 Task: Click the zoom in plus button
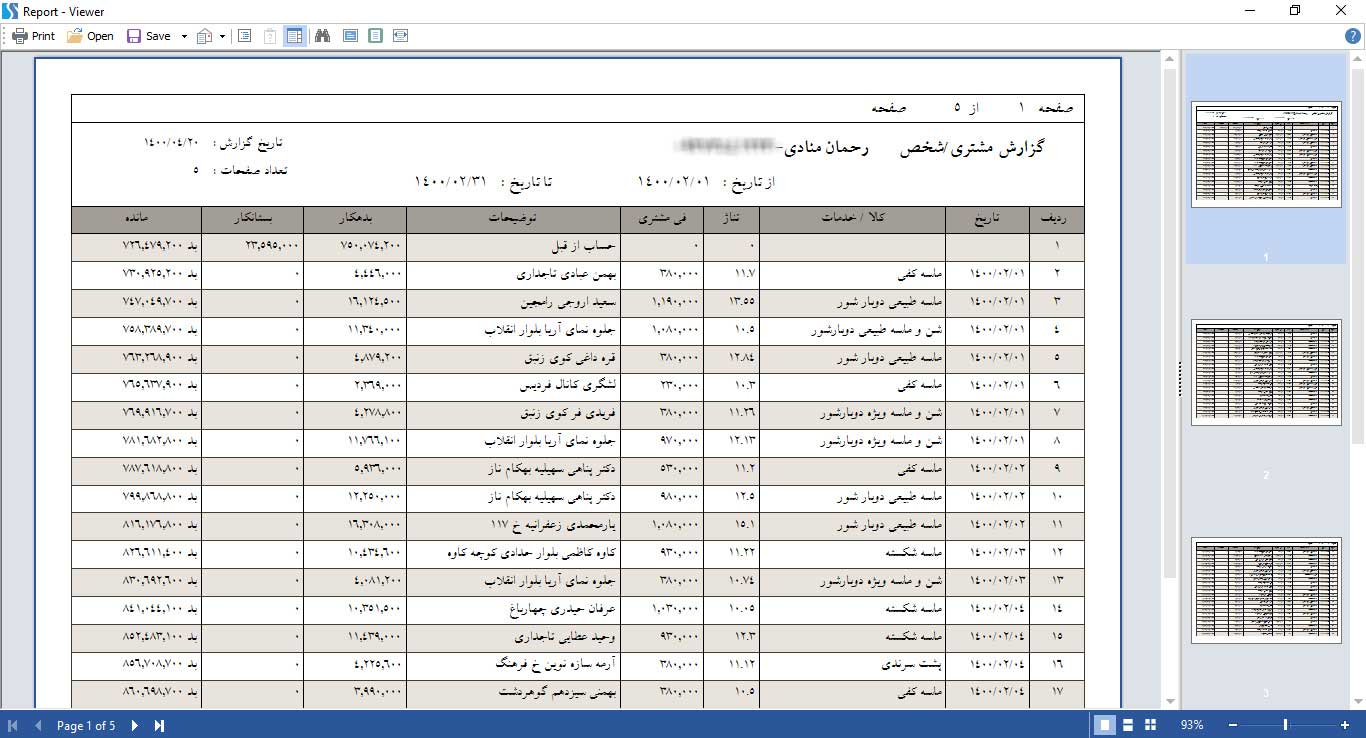pyautogui.click(x=1345, y=725)
